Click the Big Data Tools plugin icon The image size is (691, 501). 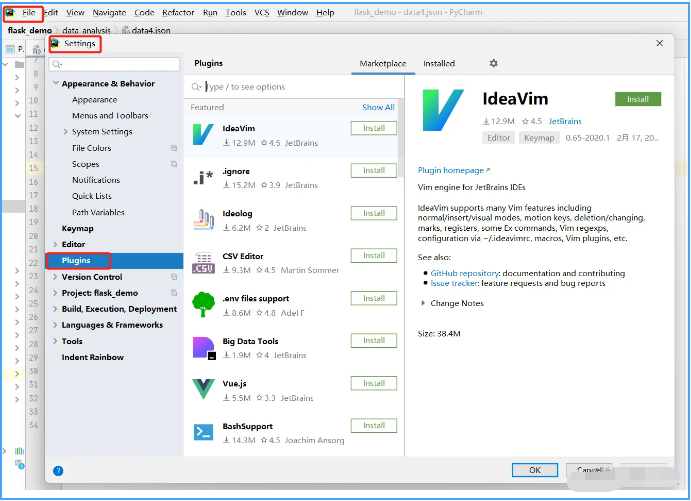click(204, 348)
